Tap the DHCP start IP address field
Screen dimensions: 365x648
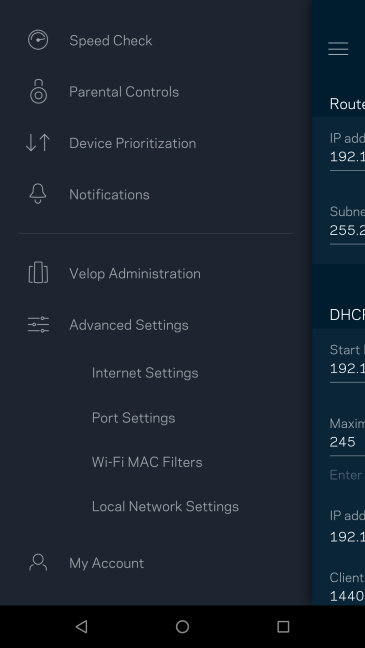(x=347, y=368)
